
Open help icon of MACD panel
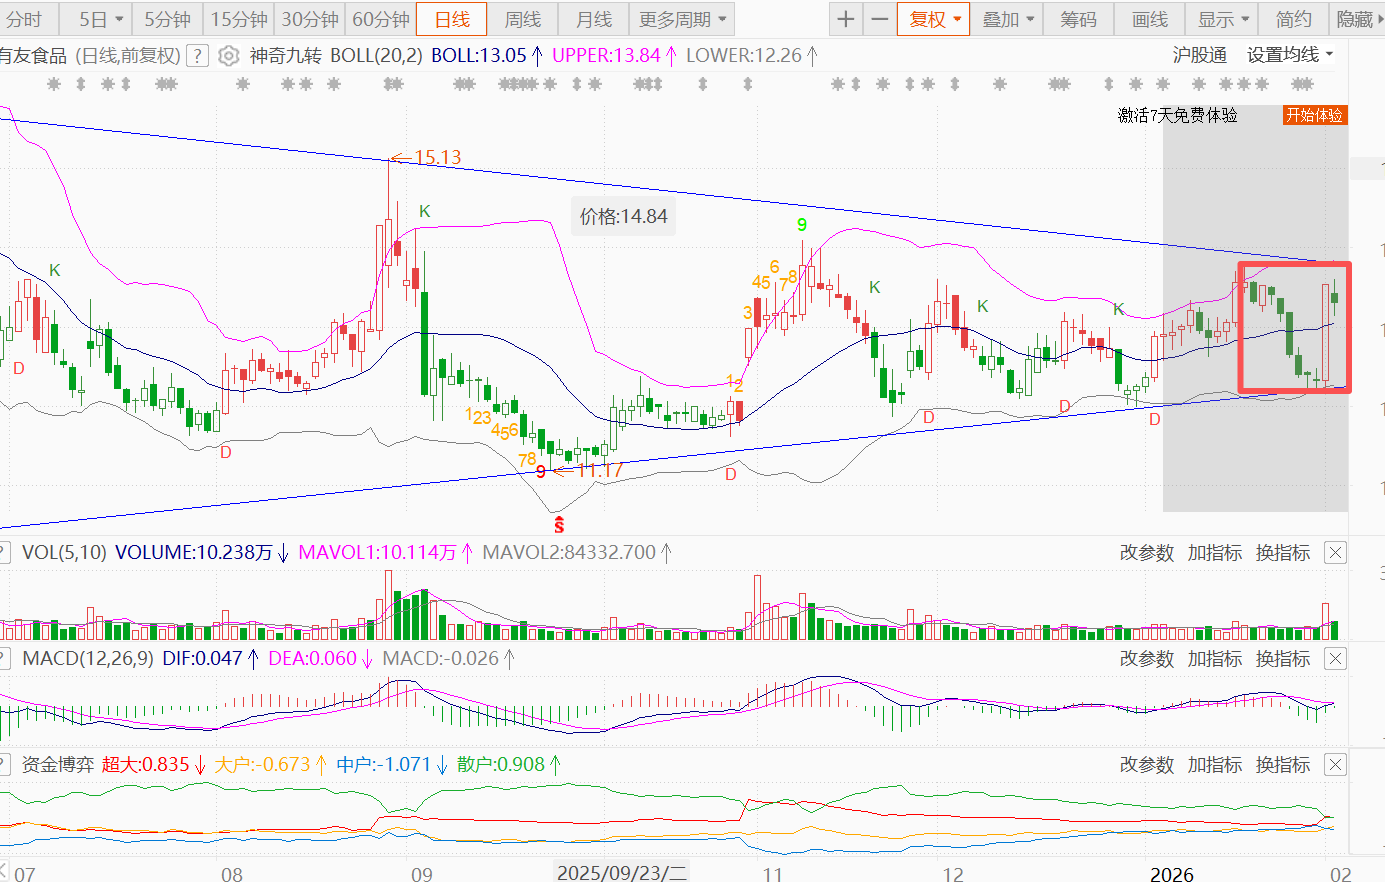pos(4,658)
